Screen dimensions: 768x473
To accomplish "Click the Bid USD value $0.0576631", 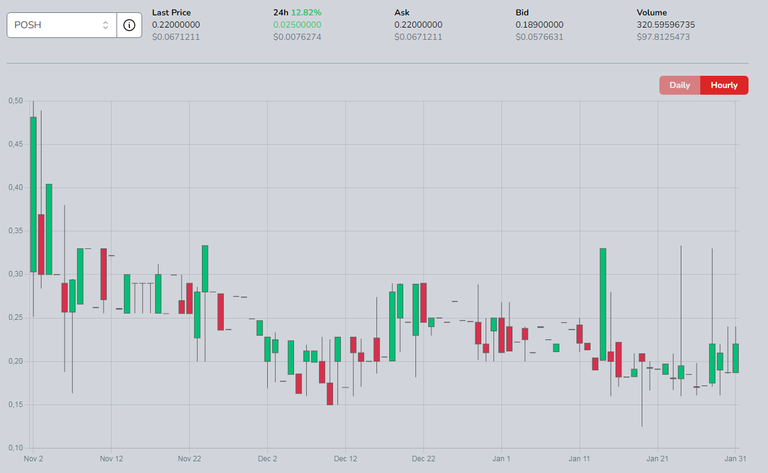I will (539, 37).
